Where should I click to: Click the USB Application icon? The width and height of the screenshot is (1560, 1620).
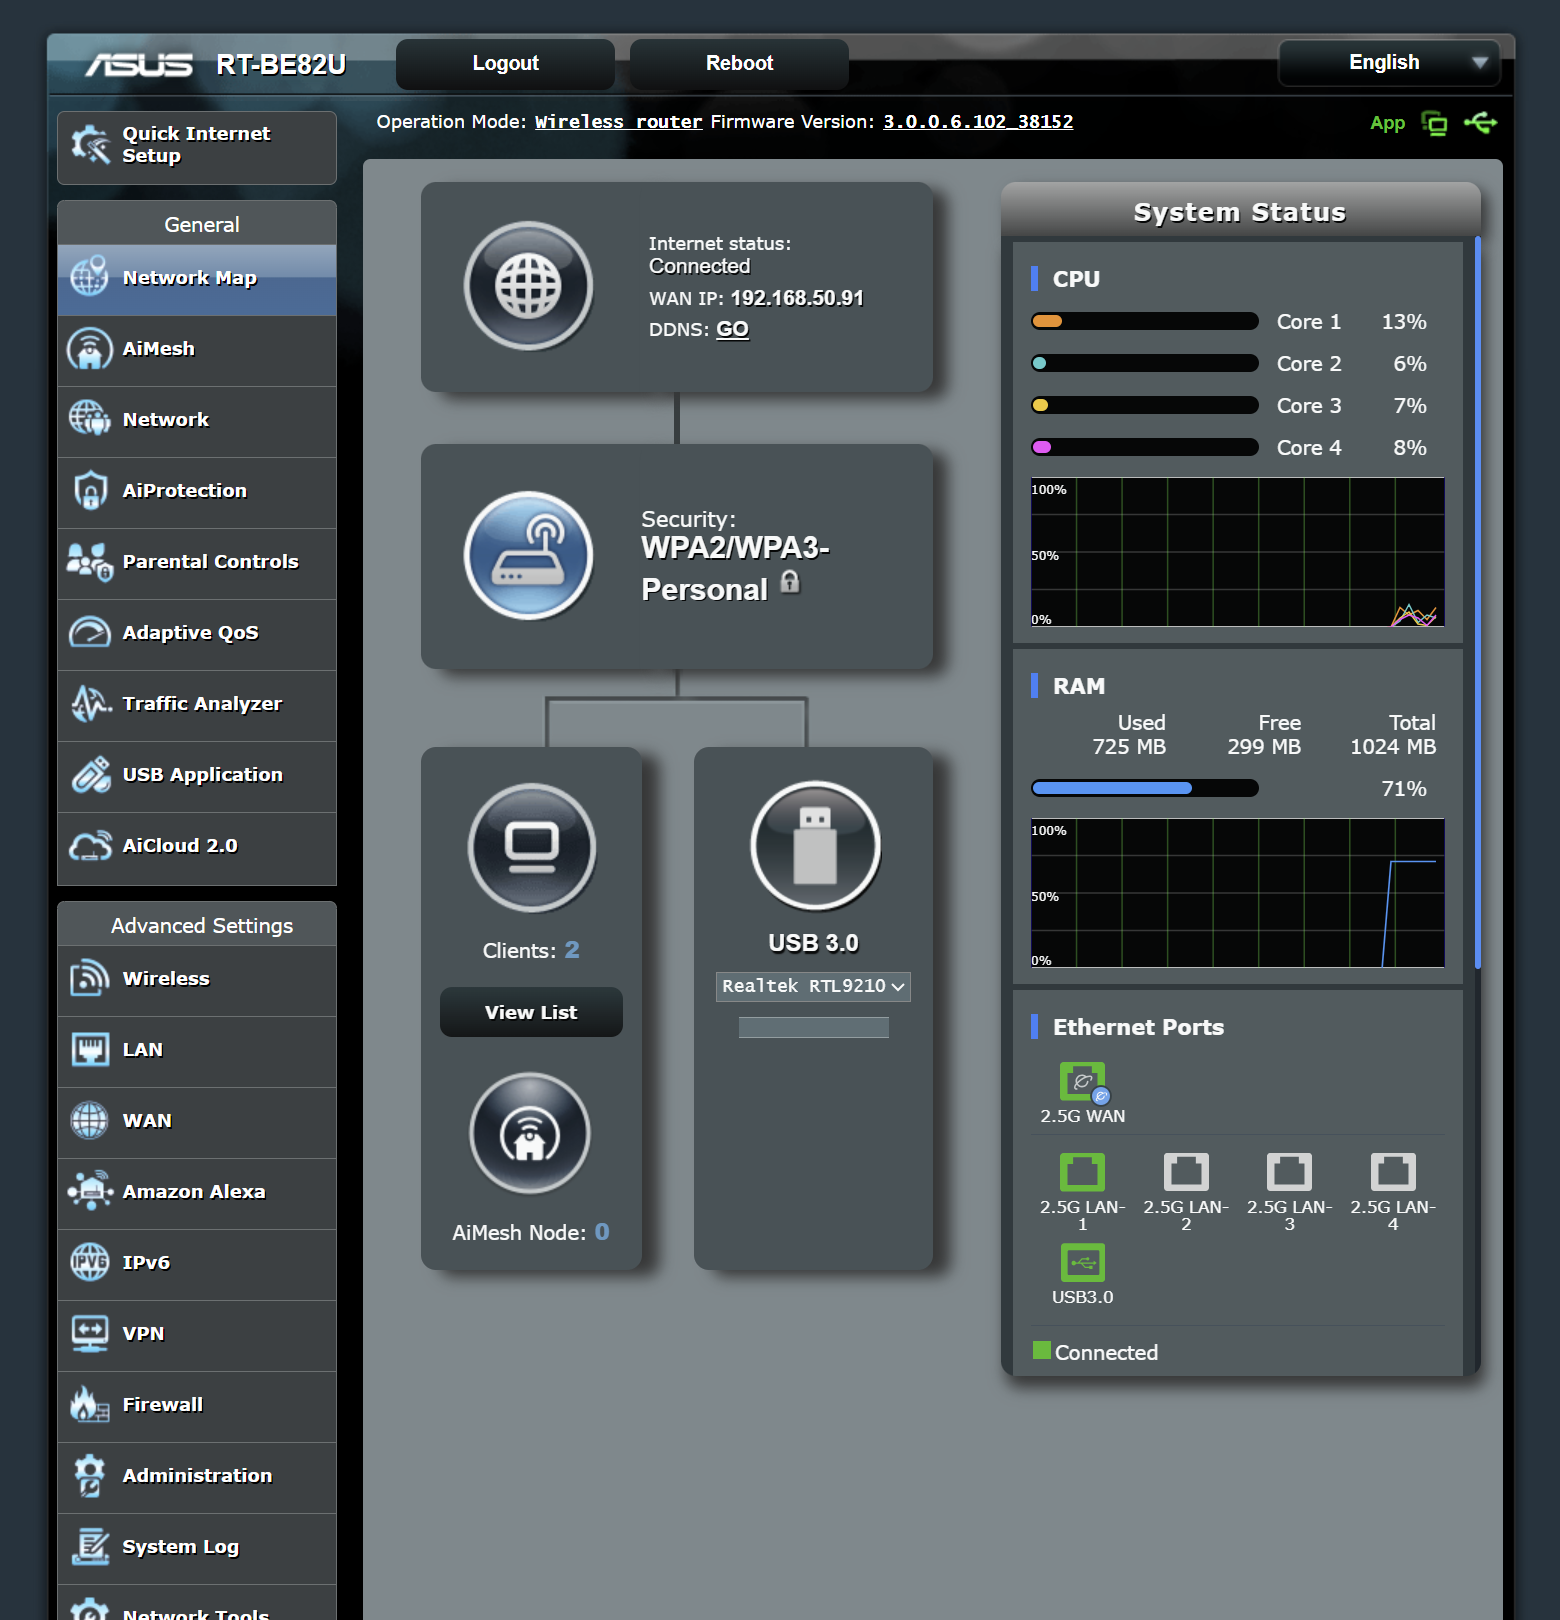[x=90, y=775]
